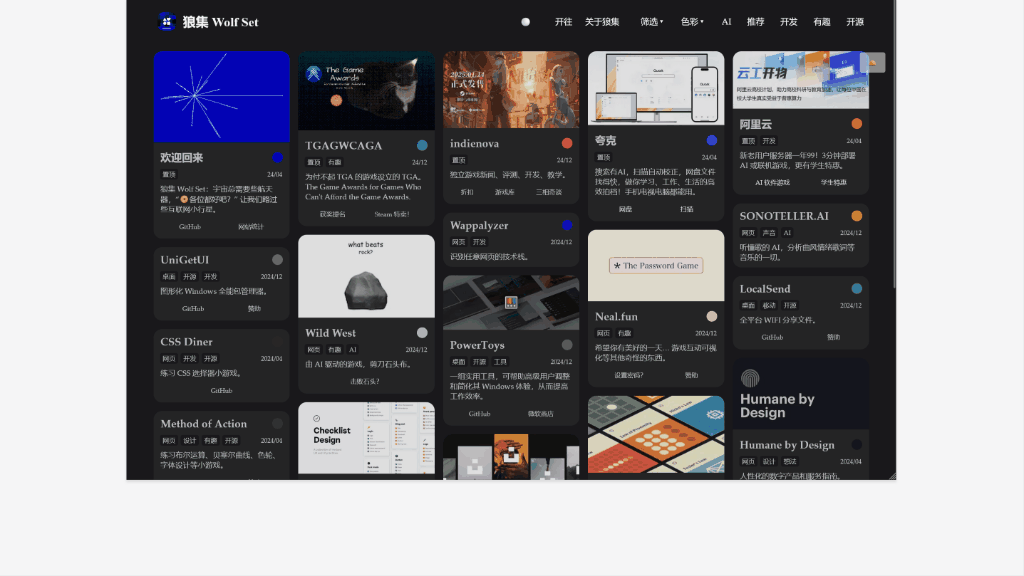Click the orange color dot on 阿里云
This screenshot has width=1024, height=576.
pos(857,123)
